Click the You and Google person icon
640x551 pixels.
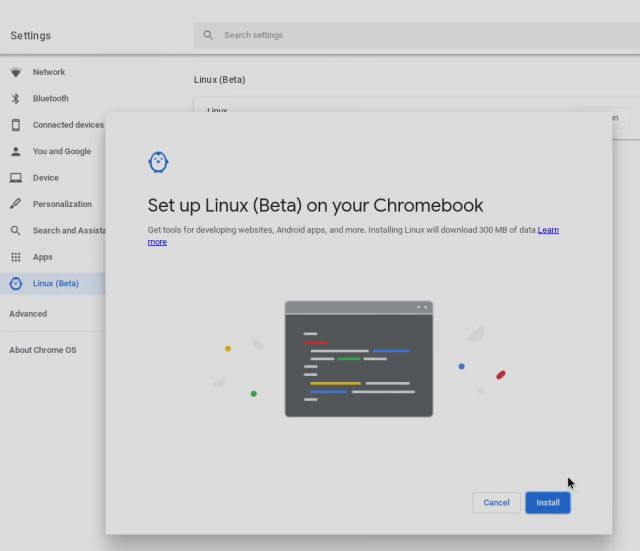click(x=16, y=151)
